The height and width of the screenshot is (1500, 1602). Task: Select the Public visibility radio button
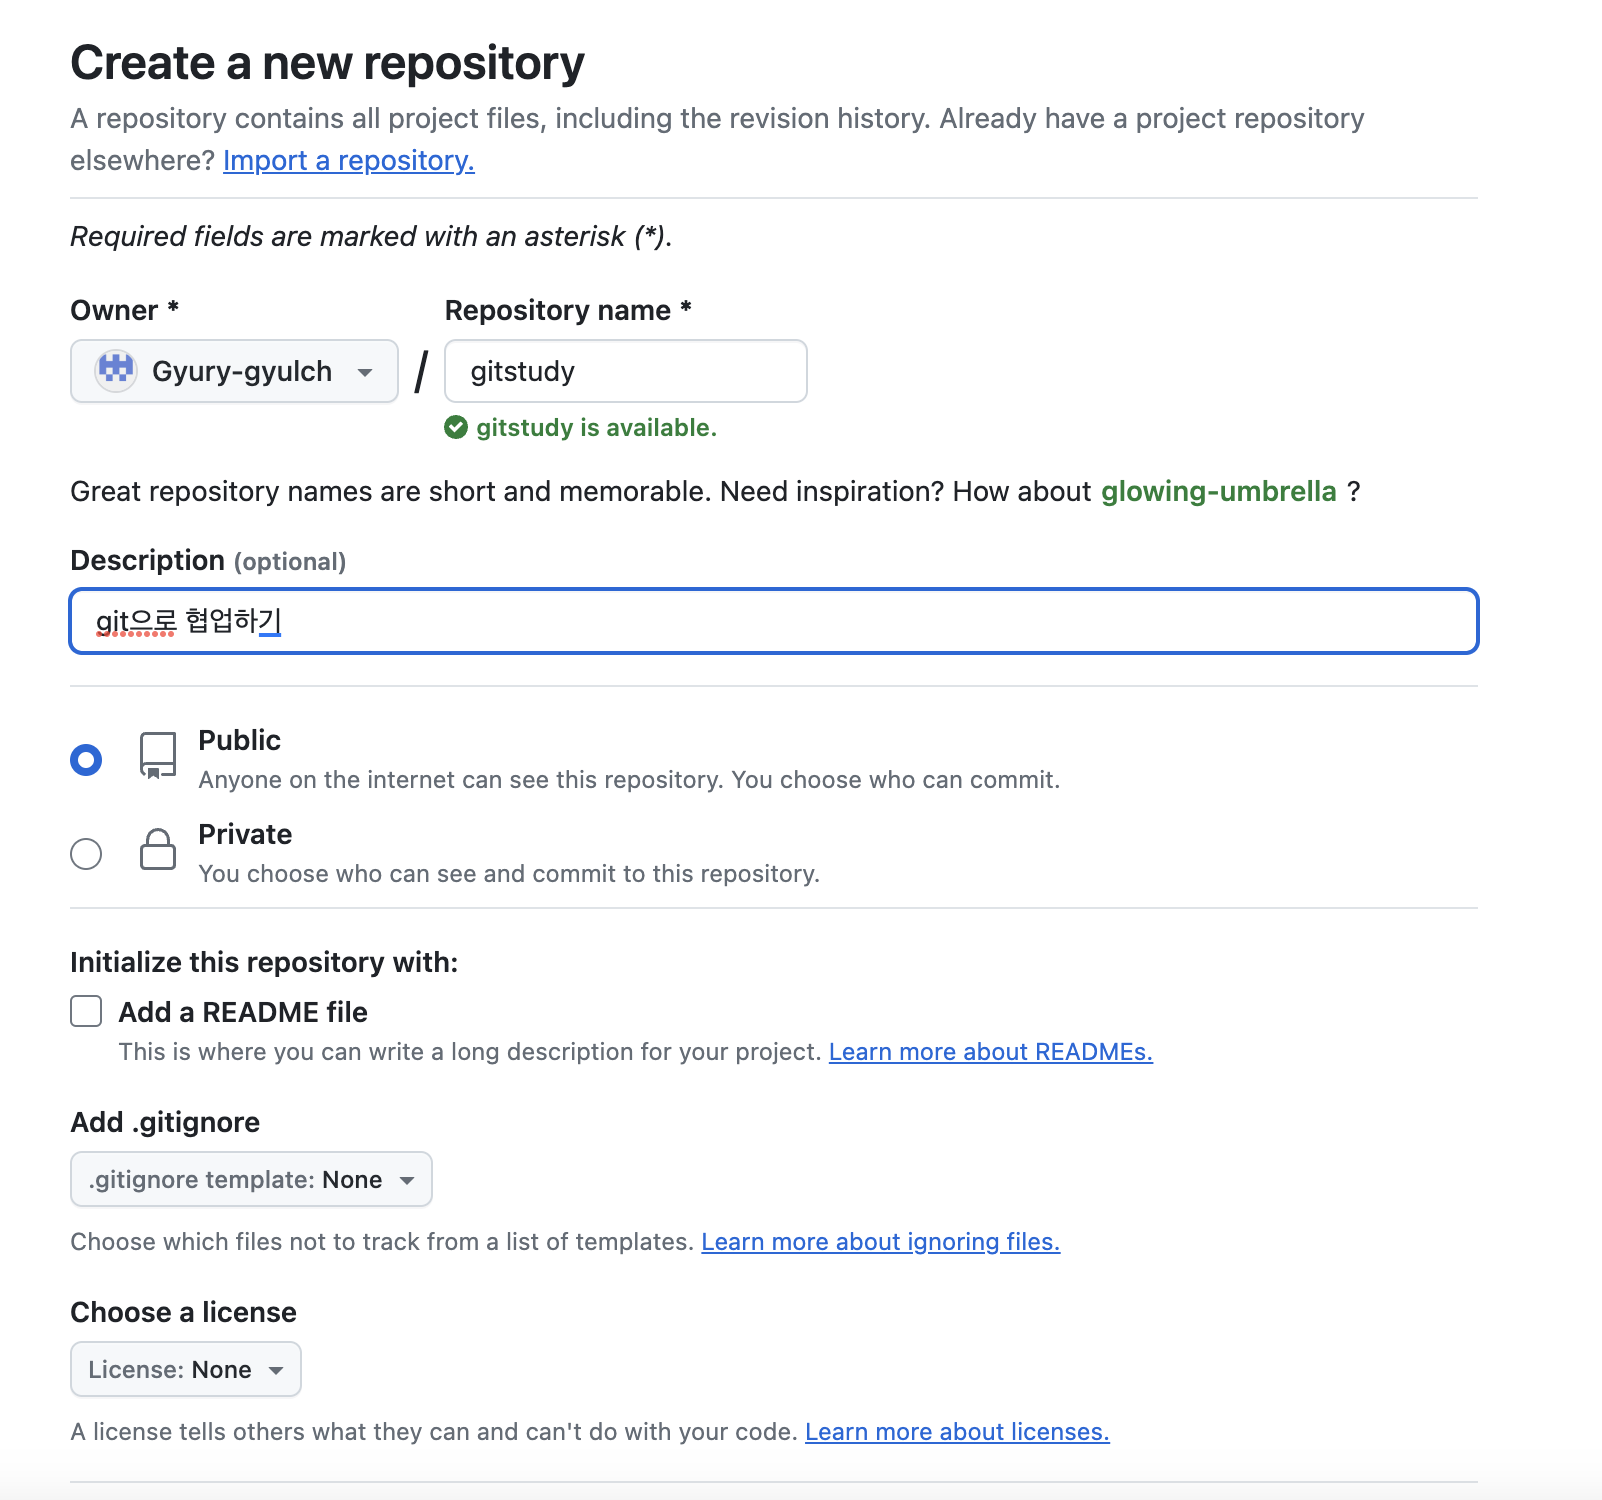point(86,760)
